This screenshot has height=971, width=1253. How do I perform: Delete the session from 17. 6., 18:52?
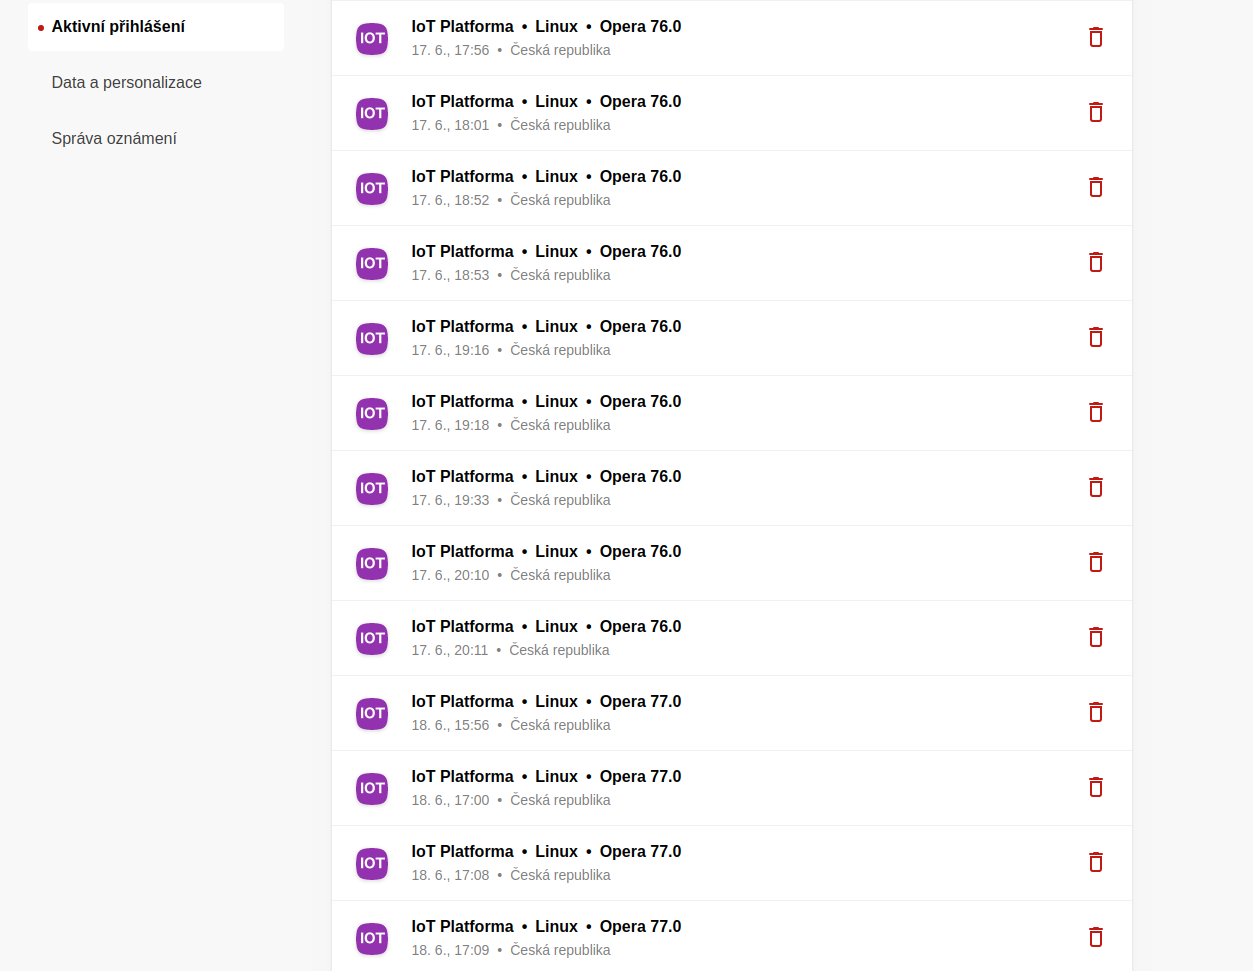point(1096,187)
